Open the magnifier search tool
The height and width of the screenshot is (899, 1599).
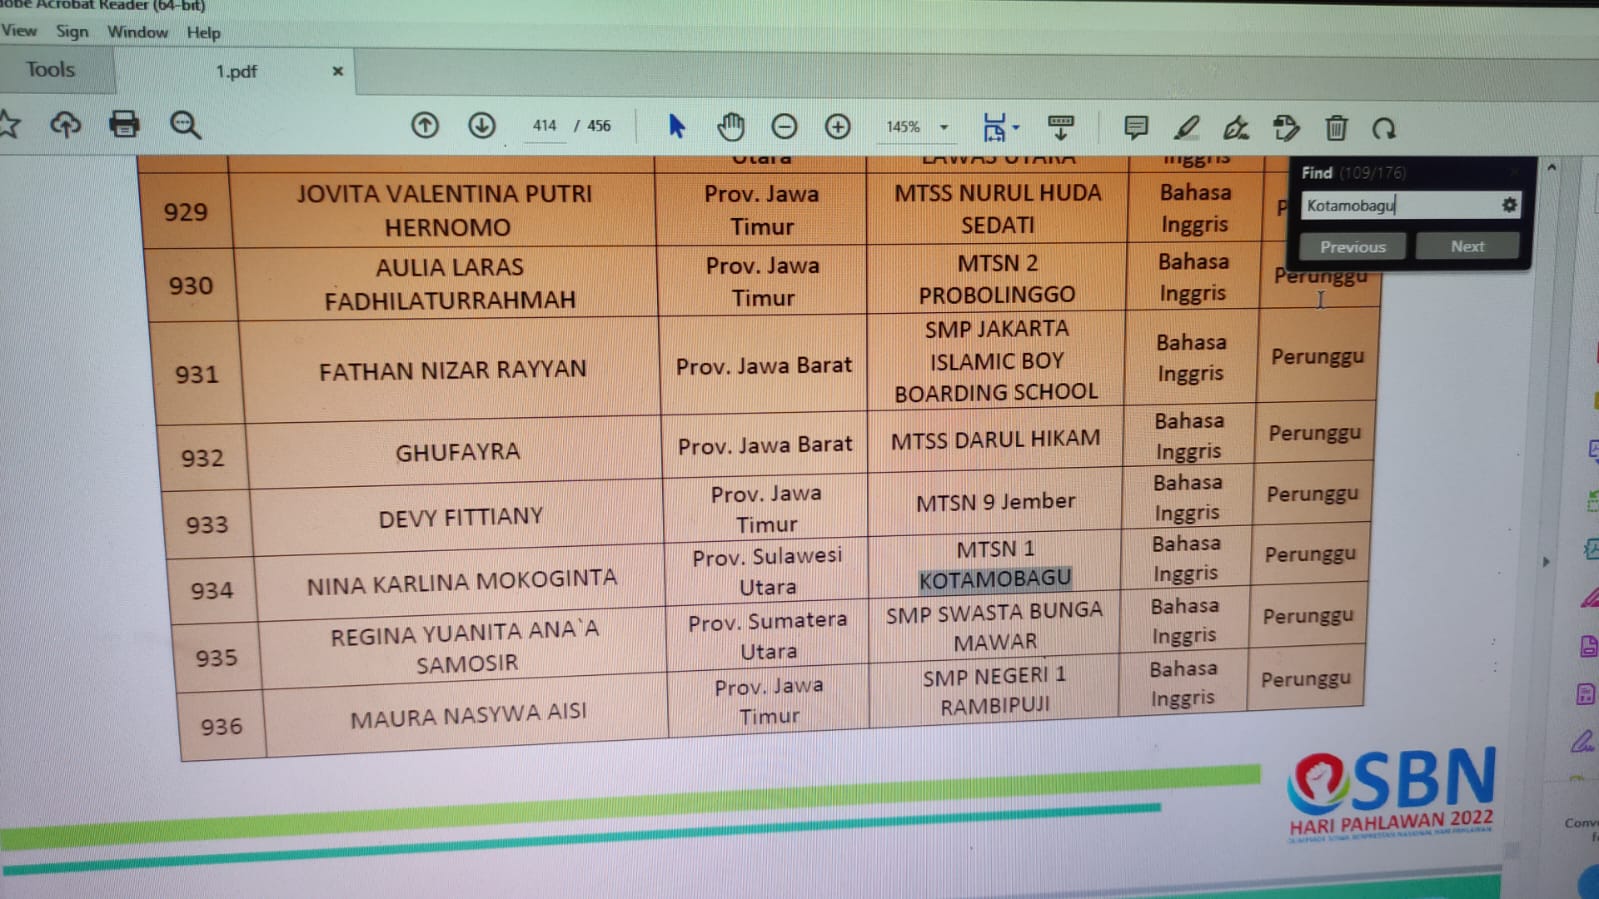[185, 125]
